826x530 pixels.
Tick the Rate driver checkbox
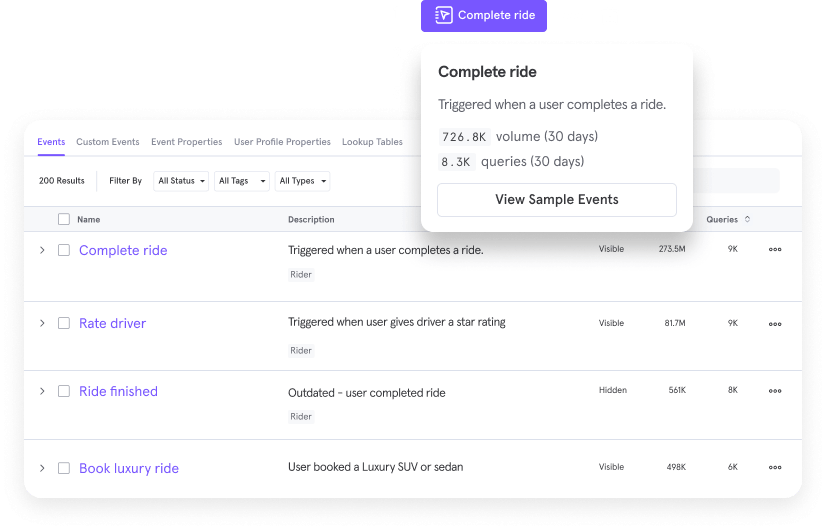pyautogui.click(x=64, y=323)
